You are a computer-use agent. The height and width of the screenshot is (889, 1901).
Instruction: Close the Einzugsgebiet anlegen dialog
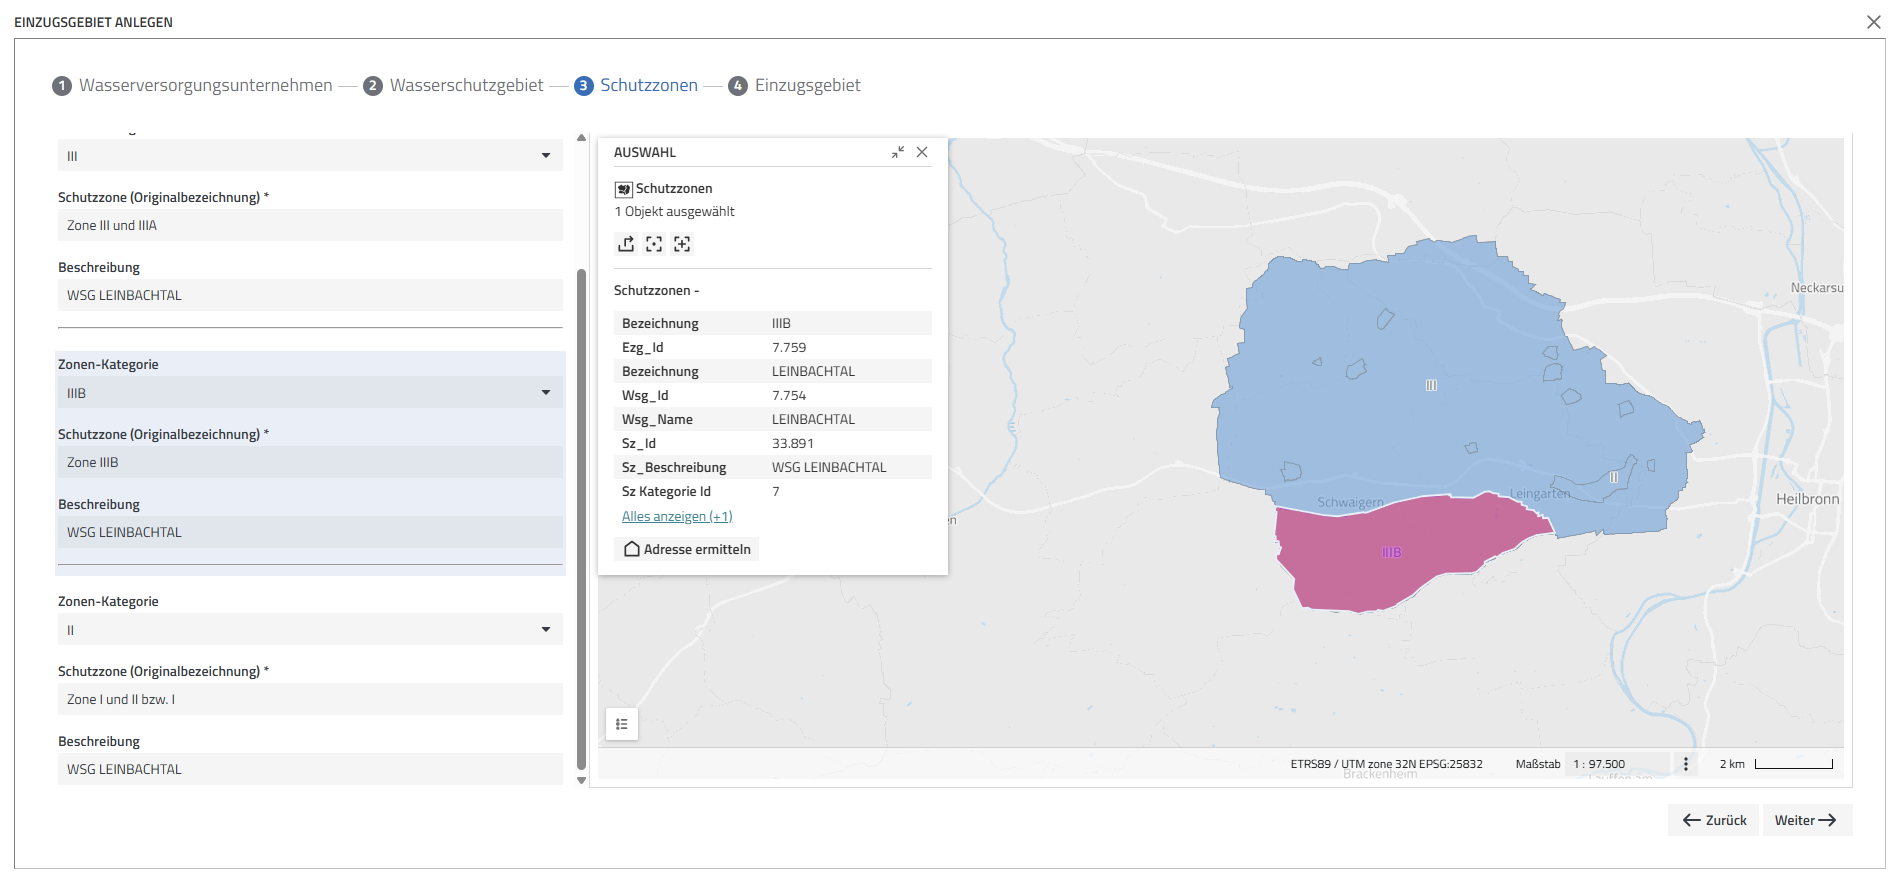pos(1873,22)
